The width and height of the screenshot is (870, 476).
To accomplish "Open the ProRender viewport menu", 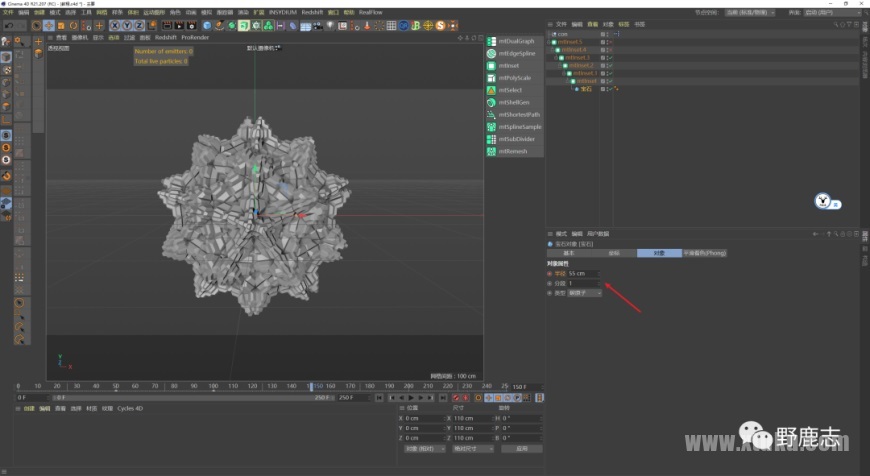I will (x=195, y=37).
